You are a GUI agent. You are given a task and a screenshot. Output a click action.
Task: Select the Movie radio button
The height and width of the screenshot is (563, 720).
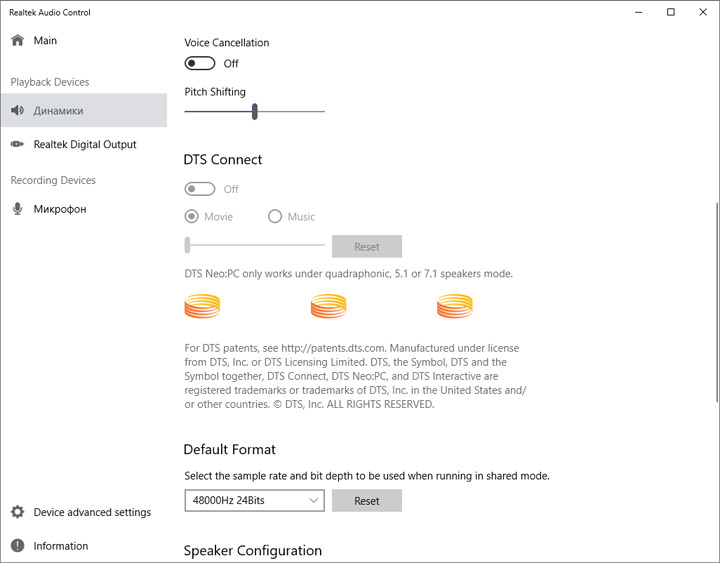[x=192, y=216]
